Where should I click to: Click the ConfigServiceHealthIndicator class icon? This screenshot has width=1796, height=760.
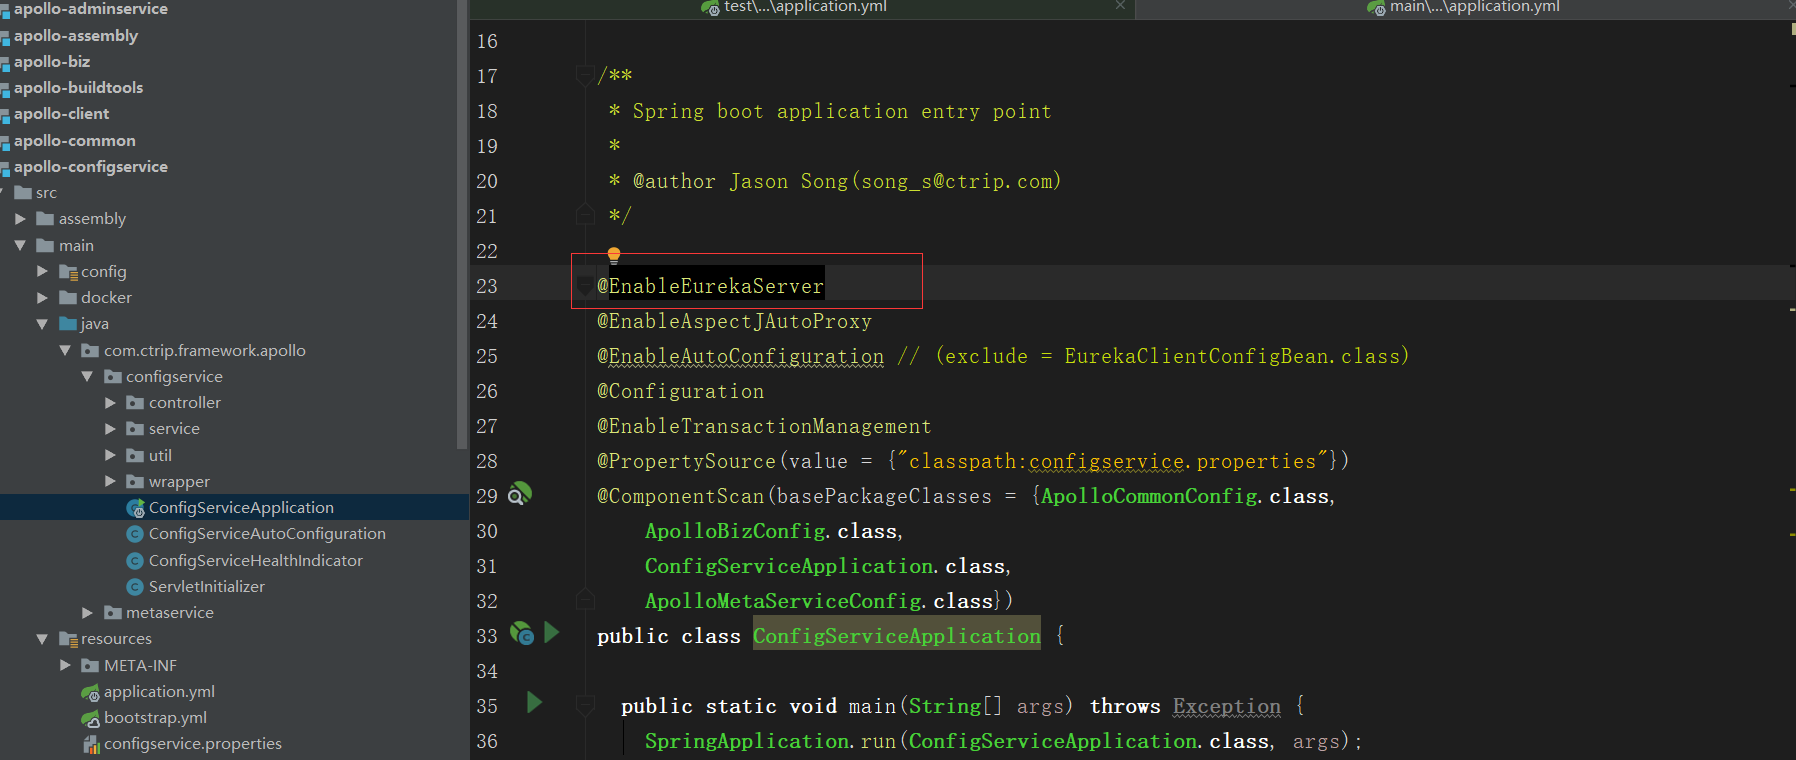pos(135,561)
